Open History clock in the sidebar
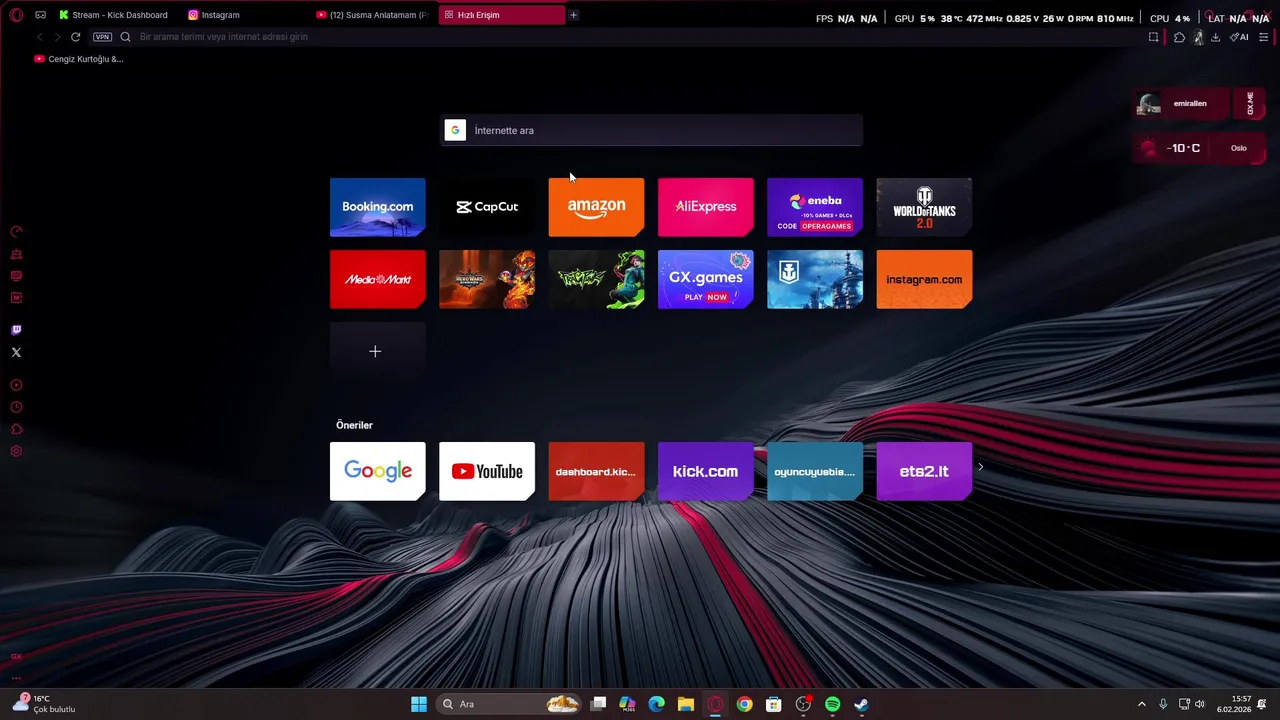Viewport: 1280px width, 720px height. tap(16, 407)
